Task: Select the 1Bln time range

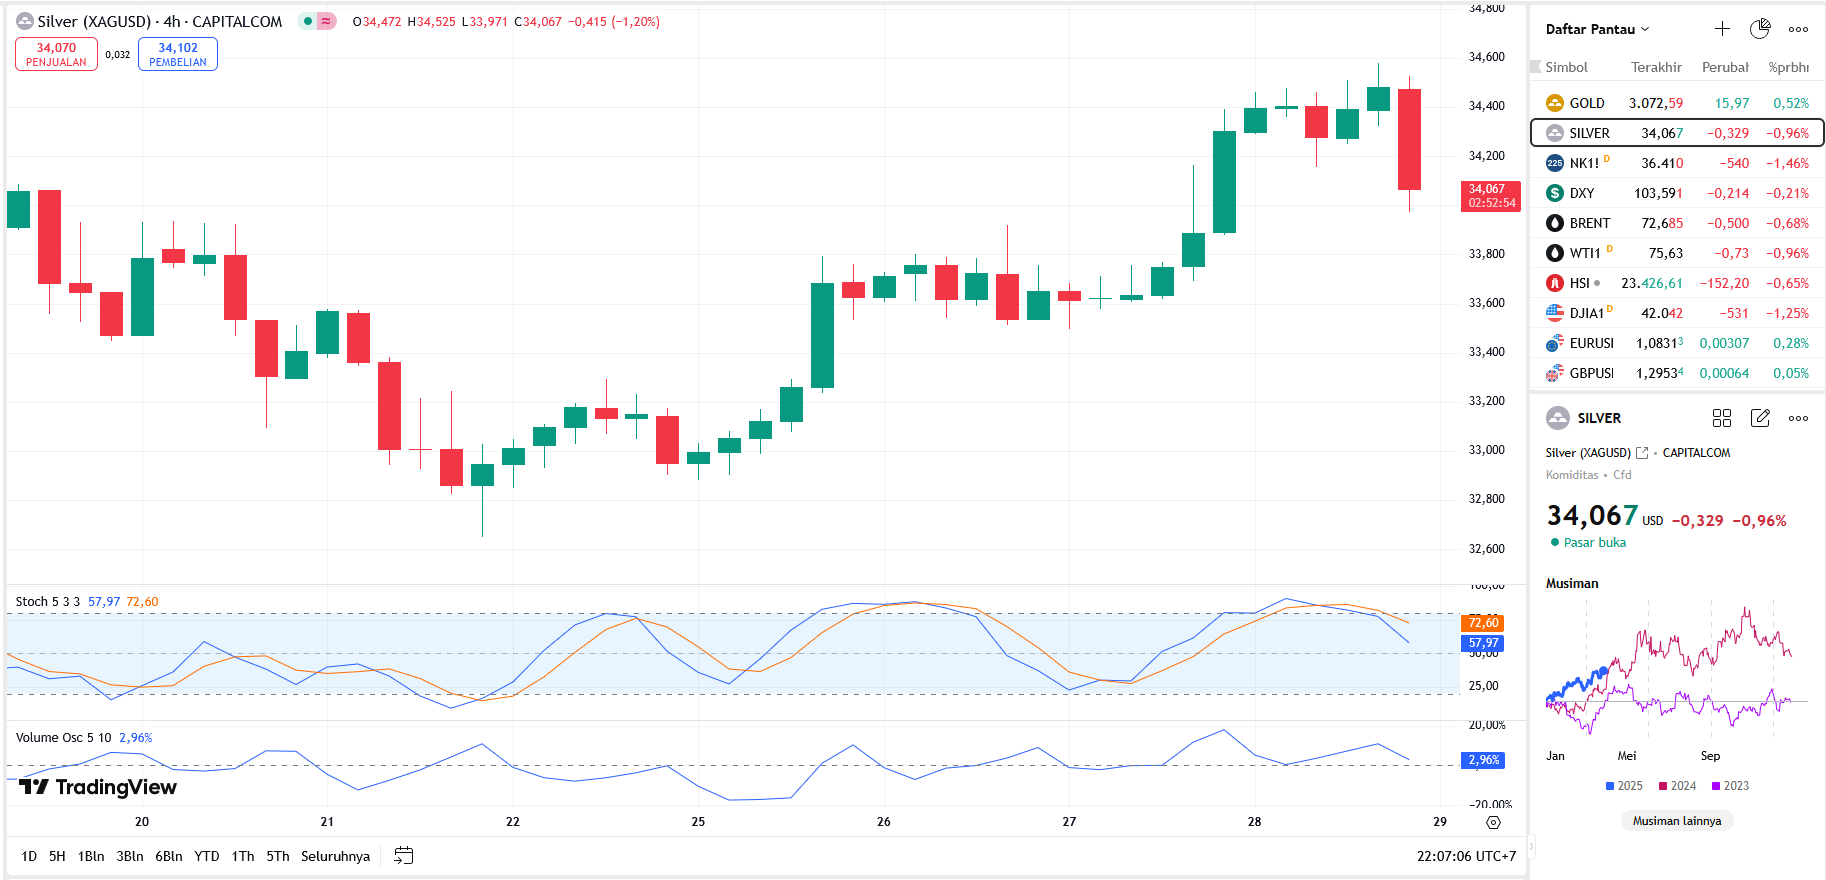Action: [91, 856]
